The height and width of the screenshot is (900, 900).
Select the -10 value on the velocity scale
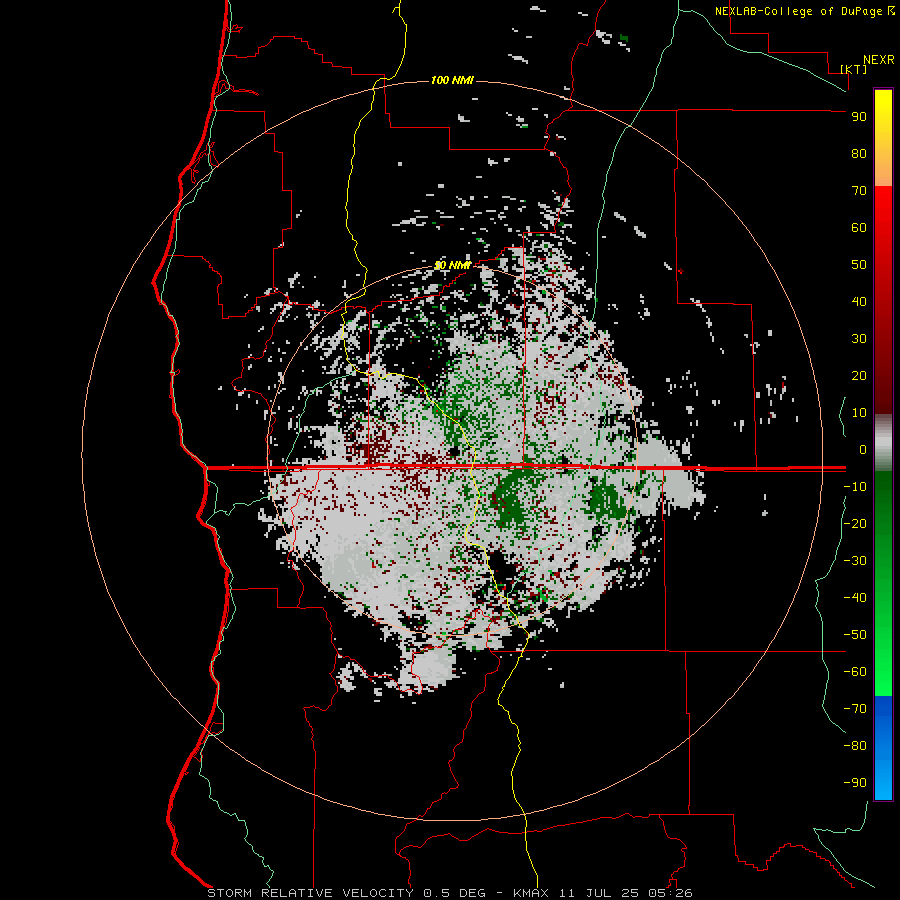[855, 487]
